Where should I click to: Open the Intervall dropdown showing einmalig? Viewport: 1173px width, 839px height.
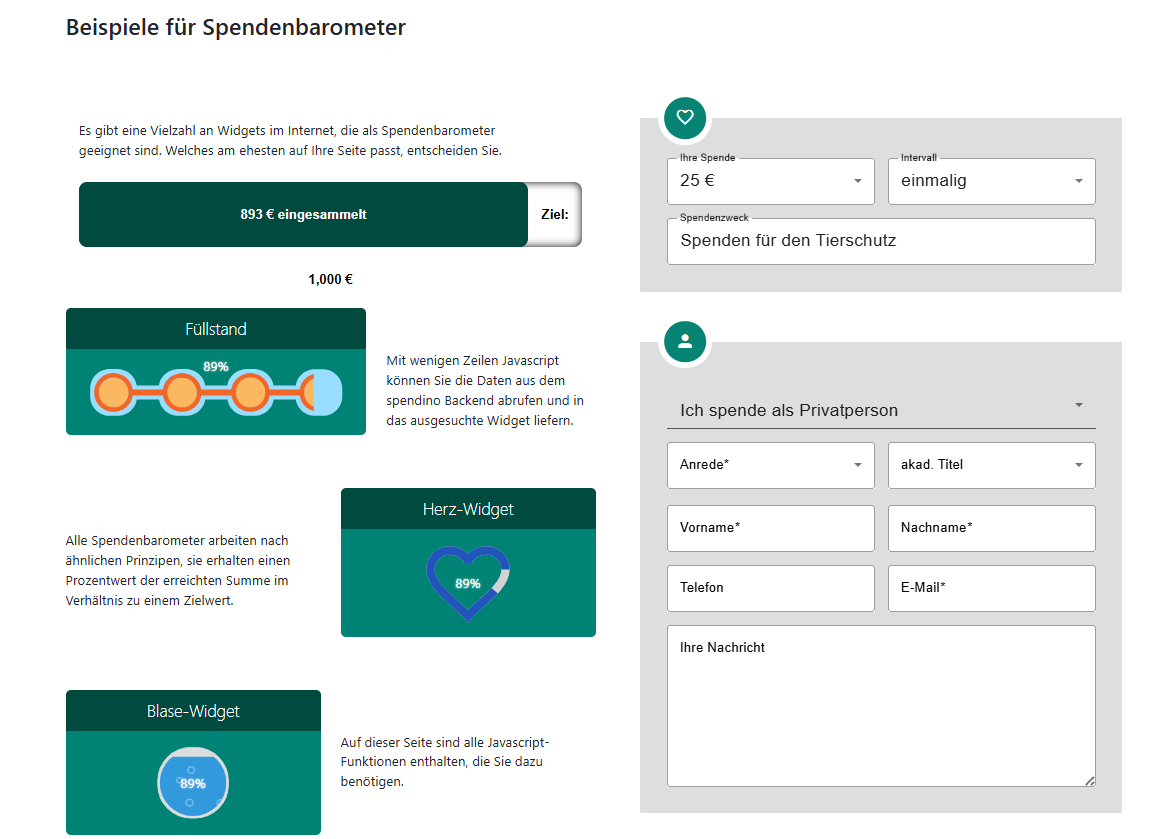990,181
